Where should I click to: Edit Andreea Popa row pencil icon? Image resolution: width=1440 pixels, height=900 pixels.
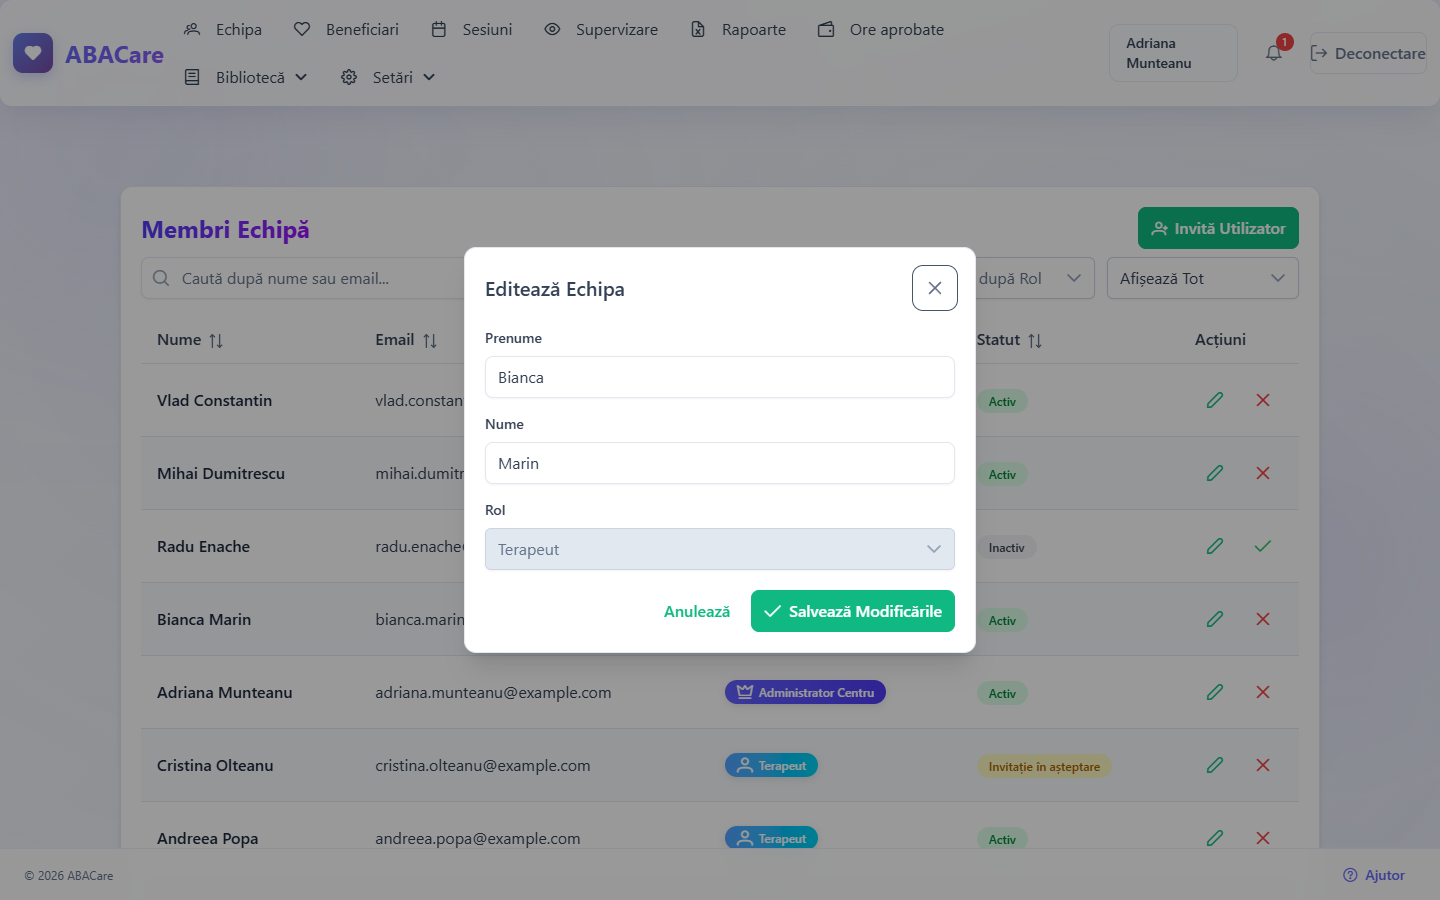coord(1215,838)
